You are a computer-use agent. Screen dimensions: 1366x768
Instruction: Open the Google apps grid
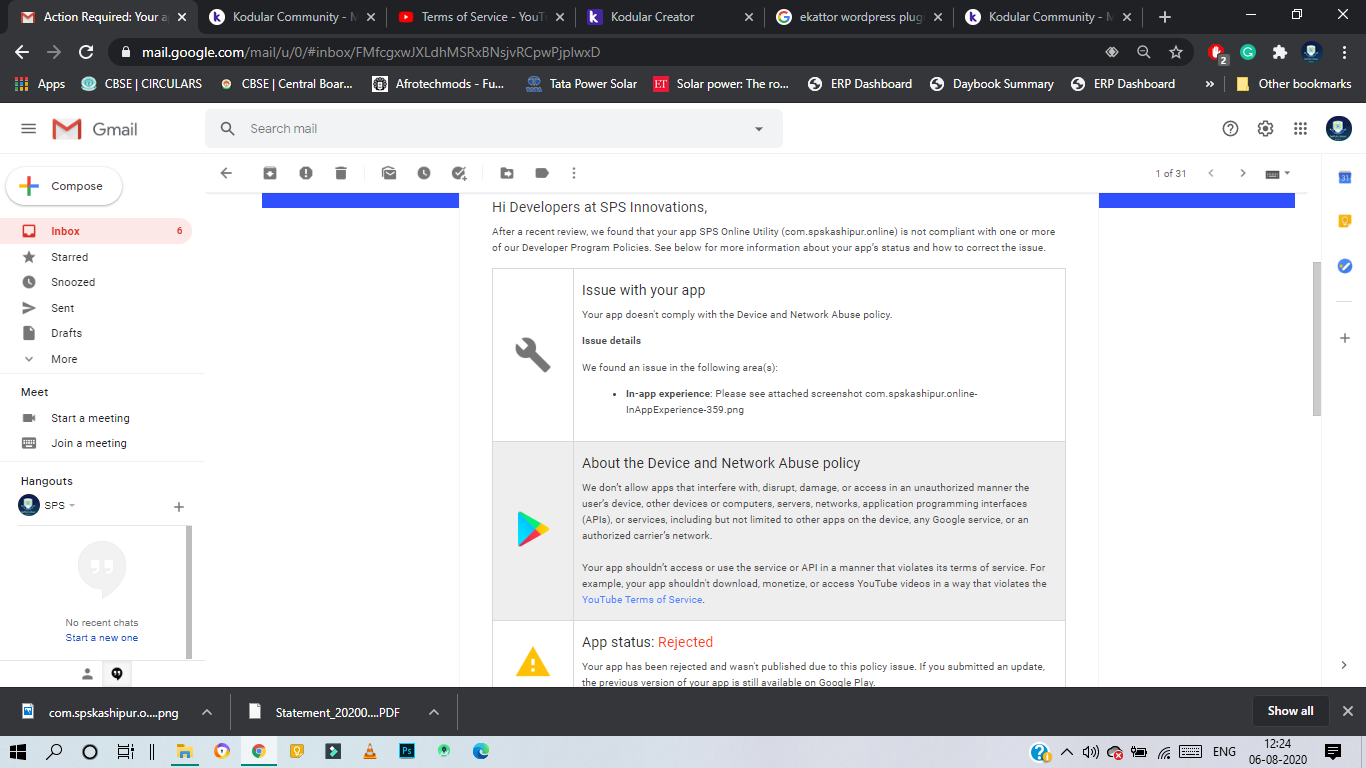coord(1300,129)
